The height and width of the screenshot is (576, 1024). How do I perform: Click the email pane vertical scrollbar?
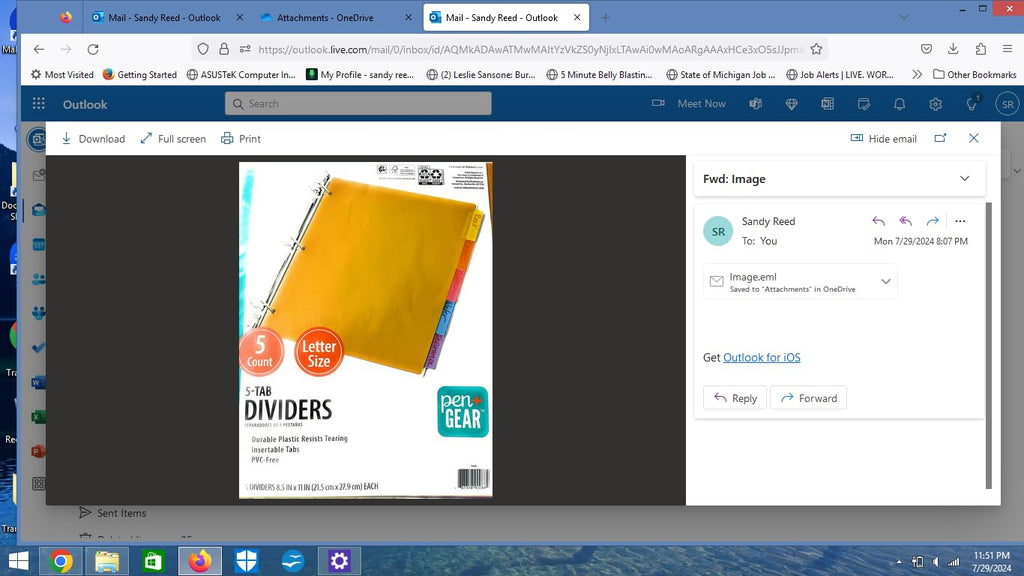(x=988, y=345)
